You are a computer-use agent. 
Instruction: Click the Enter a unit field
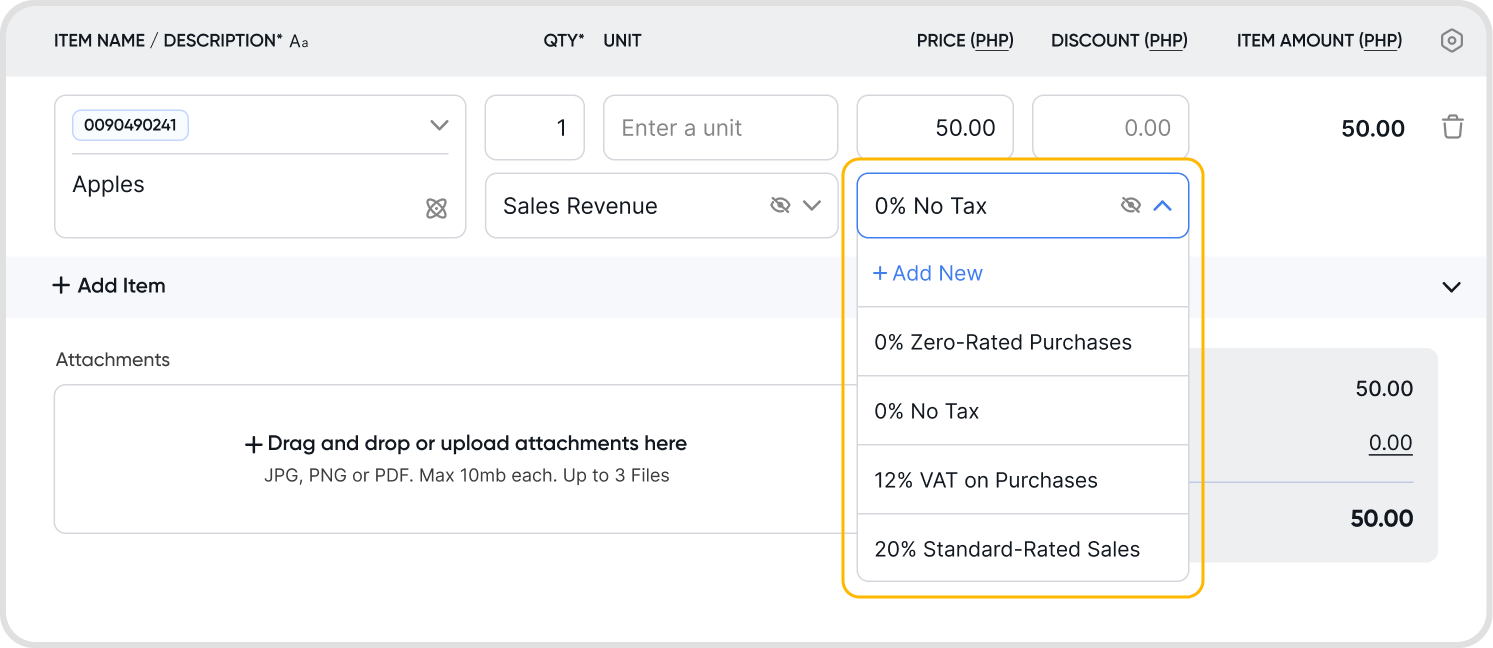coord(720,128)
